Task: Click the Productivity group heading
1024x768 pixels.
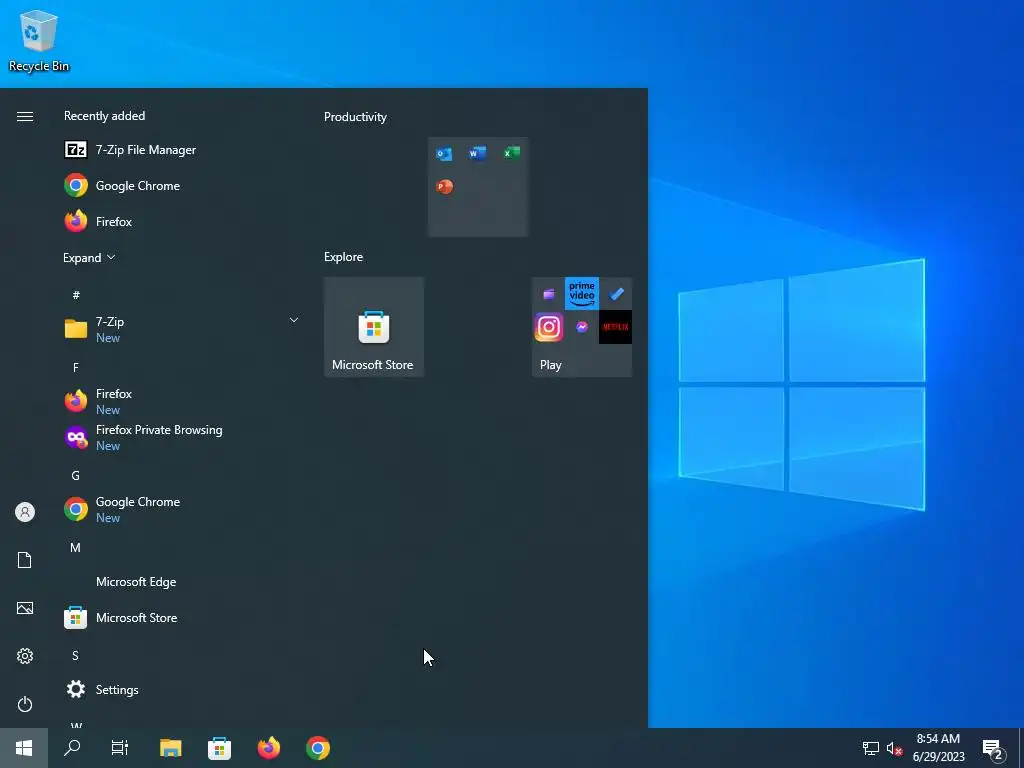Action: tap(355, 117)
